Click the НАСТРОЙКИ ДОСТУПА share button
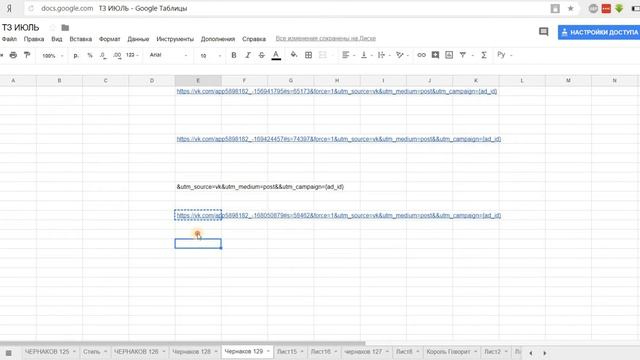This screenshot has width=640, height=360. [599, 32]
